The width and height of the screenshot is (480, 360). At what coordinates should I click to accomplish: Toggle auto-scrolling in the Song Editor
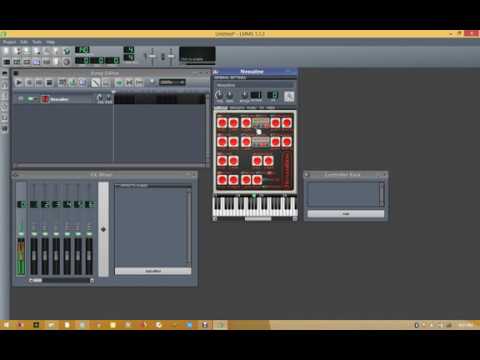pyautogui.click(x=119, y=83)
